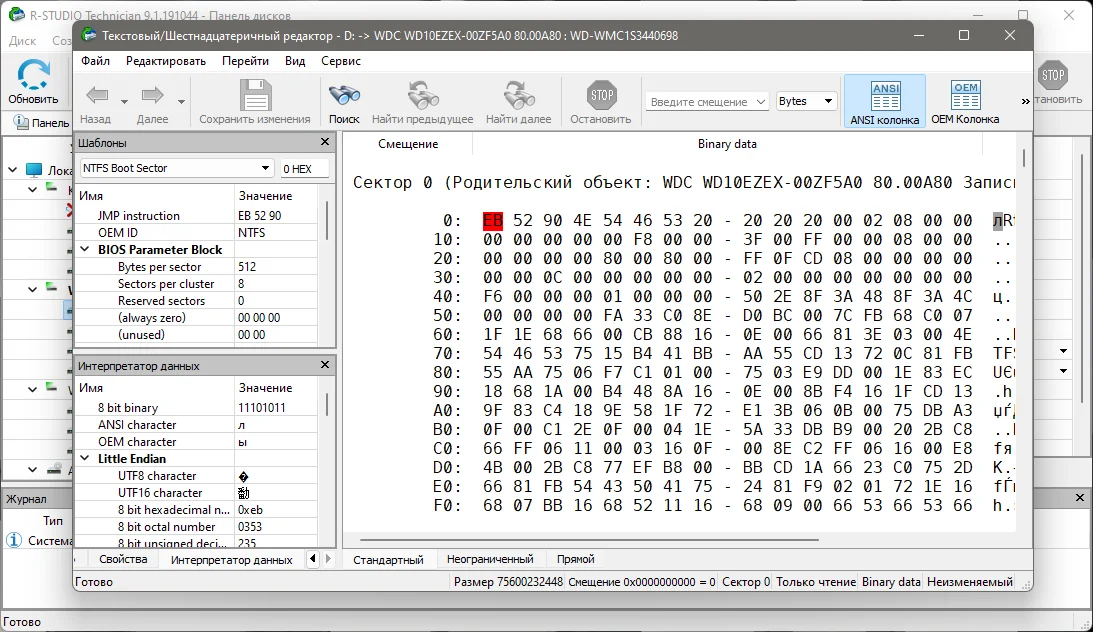Switch to the Интерпретатор данных tab
The height and width of the screenshot is (632, 1093).
coord(231,560)
